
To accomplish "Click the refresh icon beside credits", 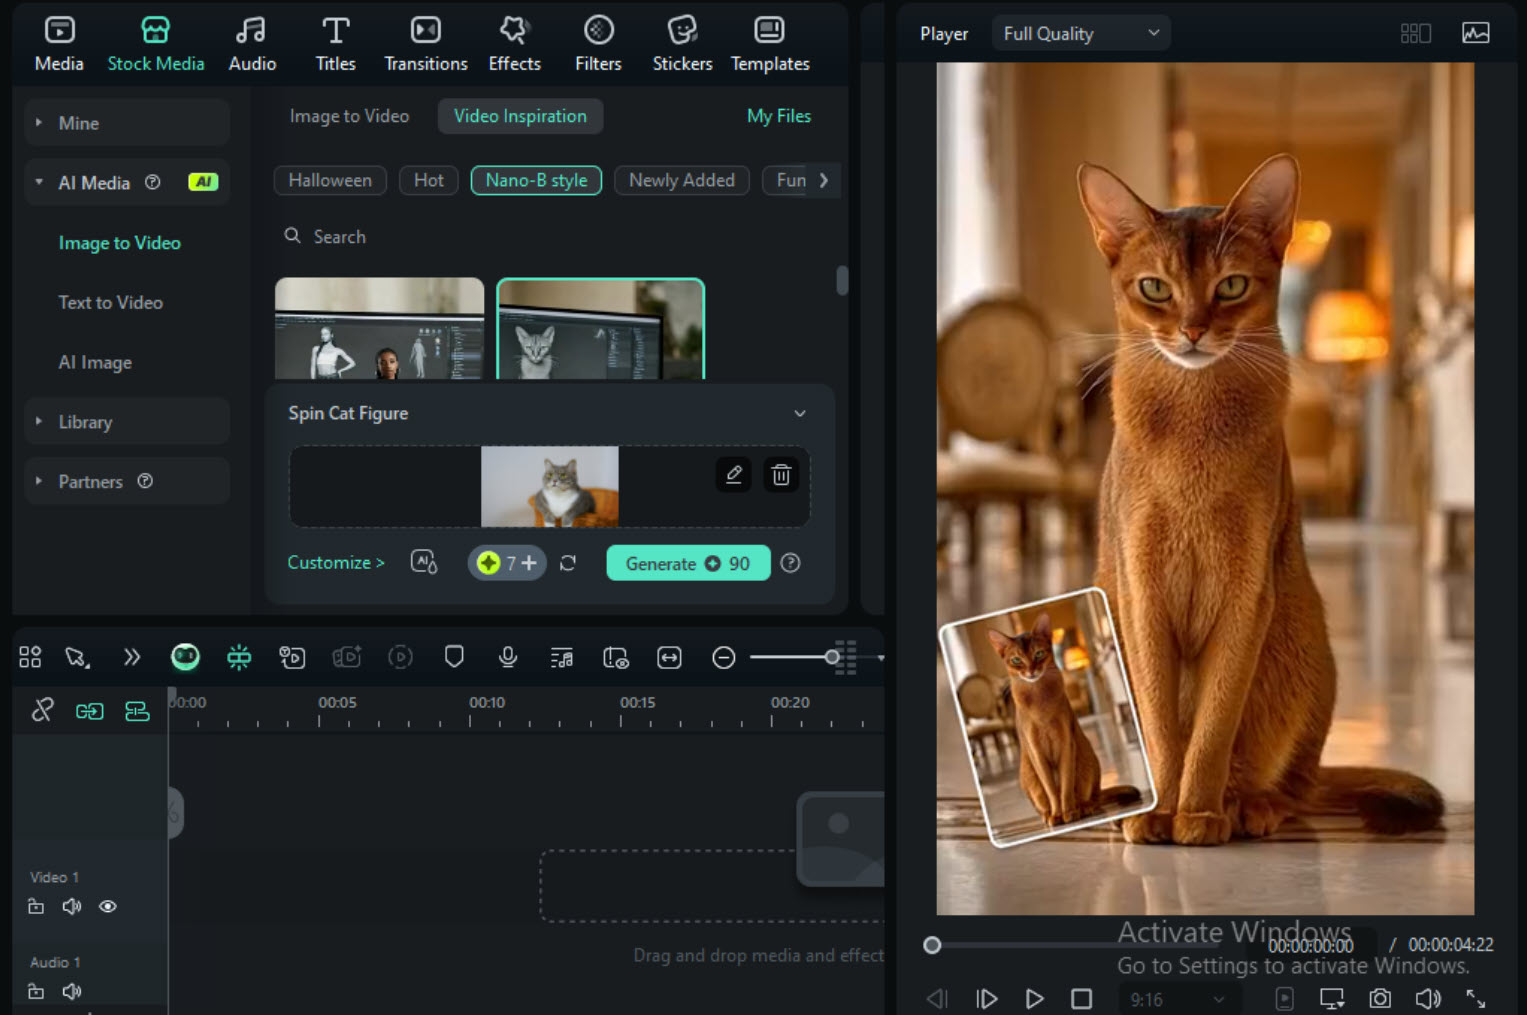I will (x=568, y=563).
